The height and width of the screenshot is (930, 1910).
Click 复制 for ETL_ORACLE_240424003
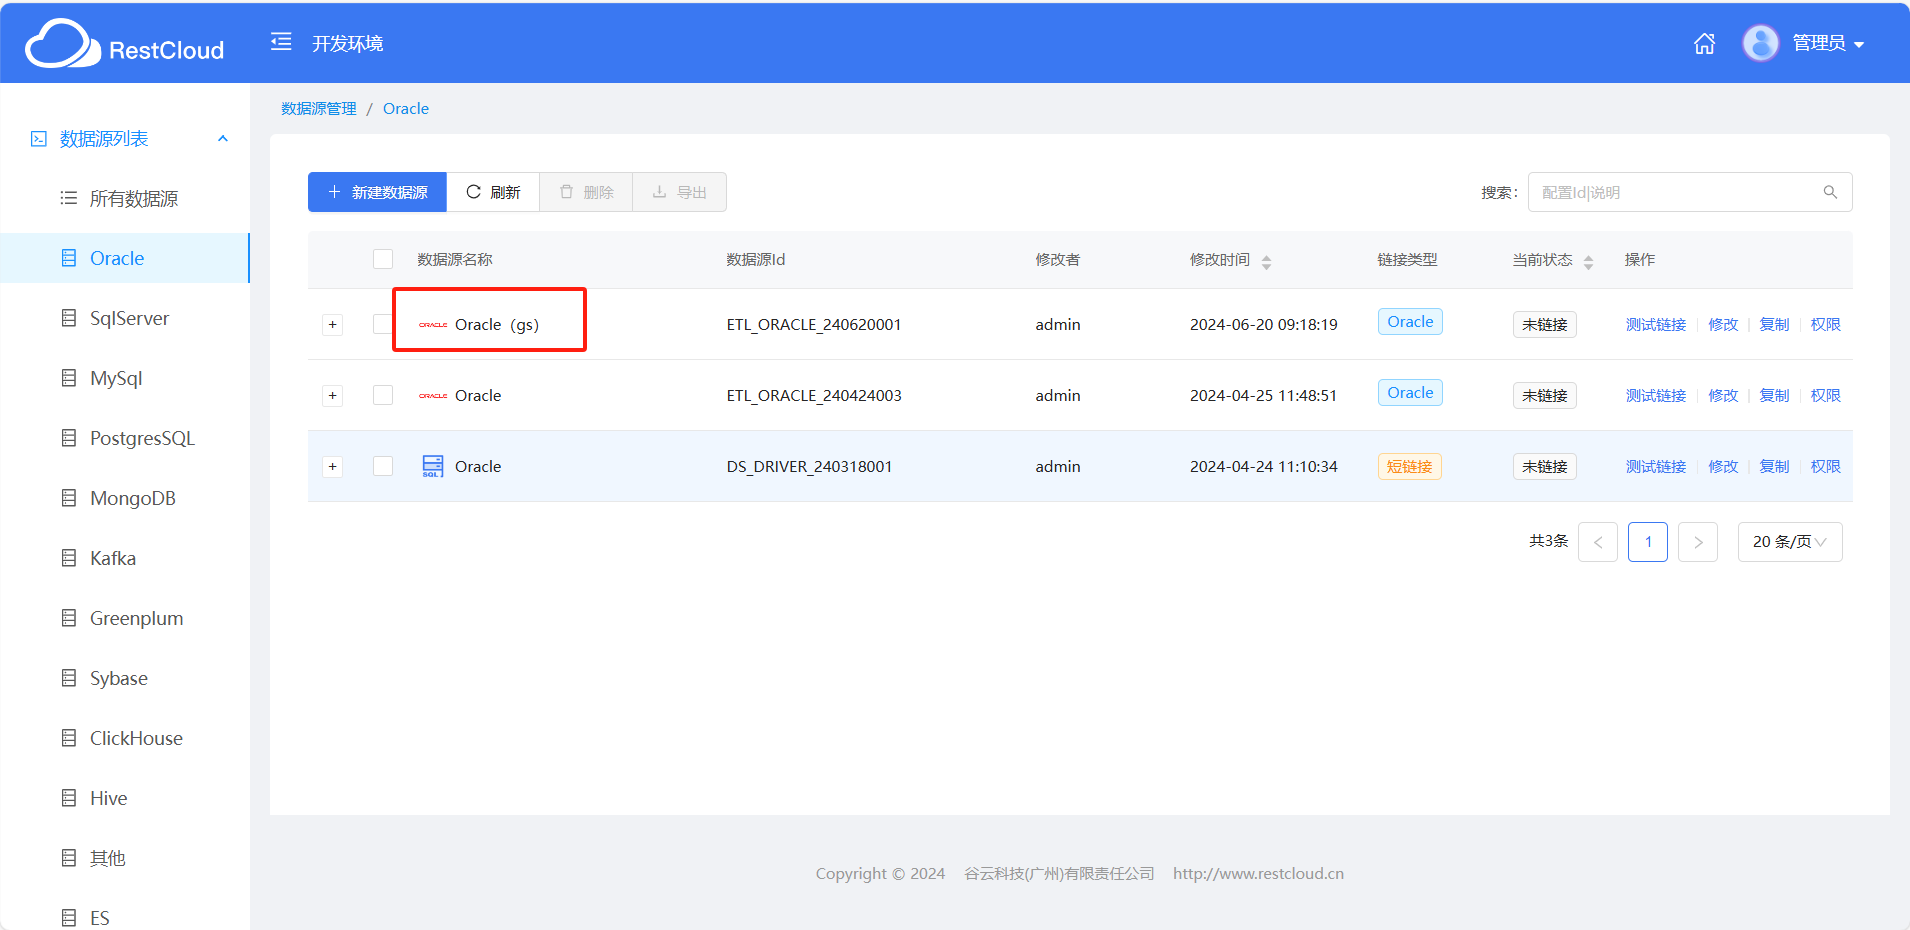click(x=1774, y=395)
